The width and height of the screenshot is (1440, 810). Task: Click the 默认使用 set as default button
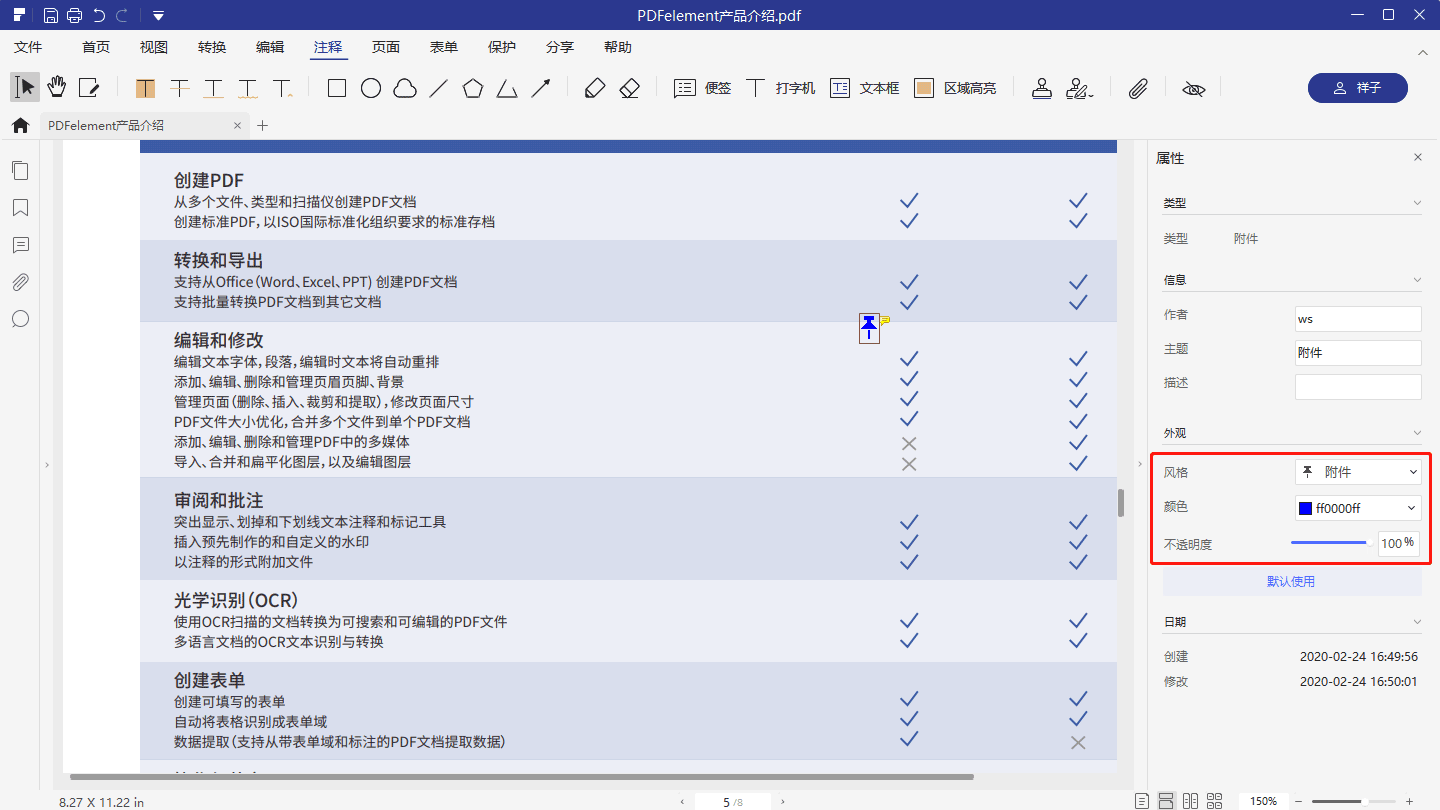(1291, 581)
